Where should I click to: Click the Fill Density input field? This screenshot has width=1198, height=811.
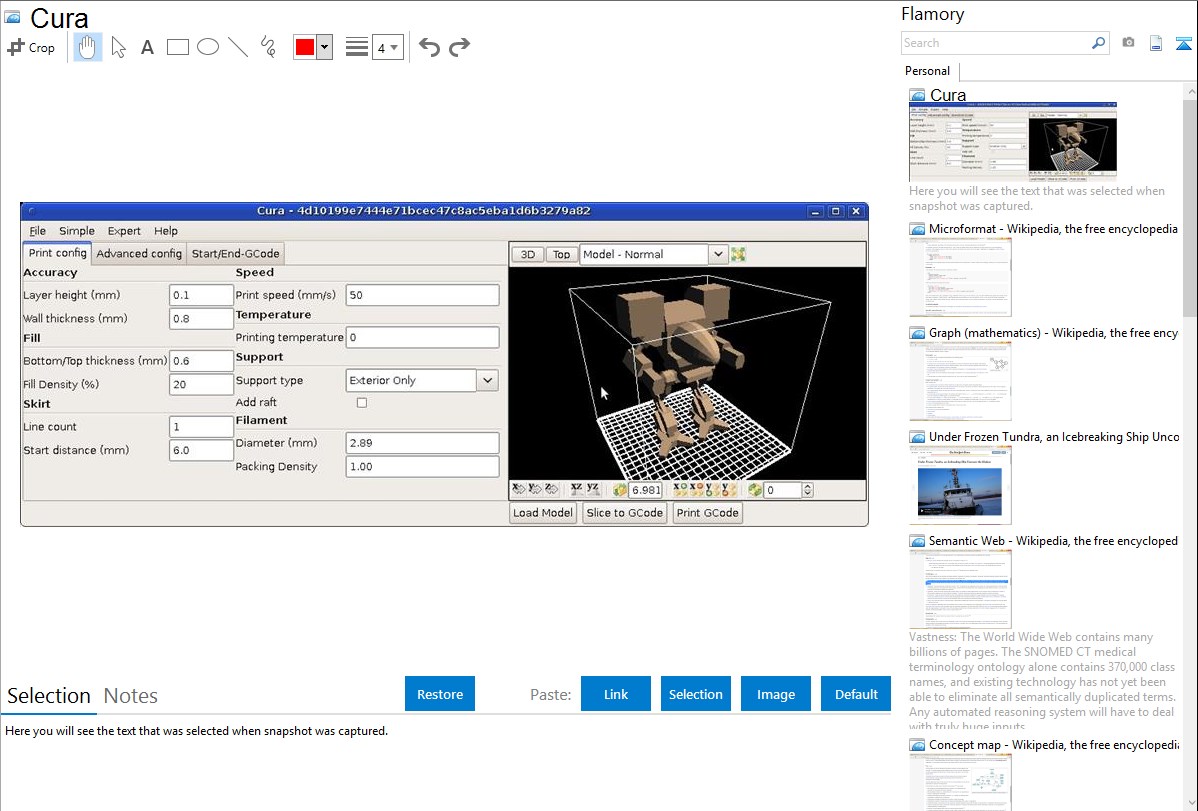pos(201,384)
